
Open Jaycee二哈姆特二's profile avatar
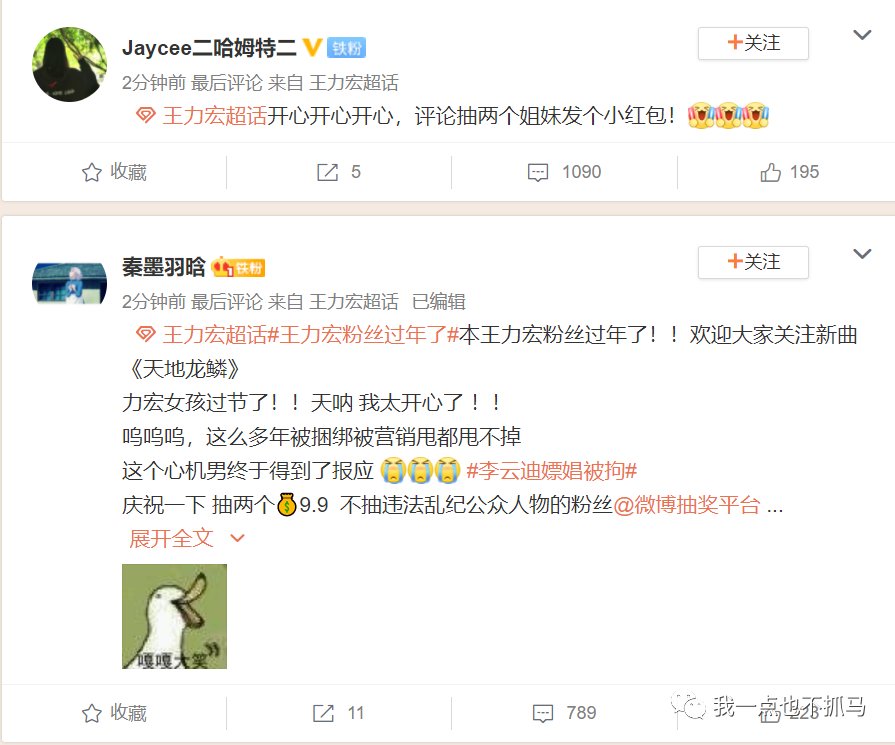69,65
